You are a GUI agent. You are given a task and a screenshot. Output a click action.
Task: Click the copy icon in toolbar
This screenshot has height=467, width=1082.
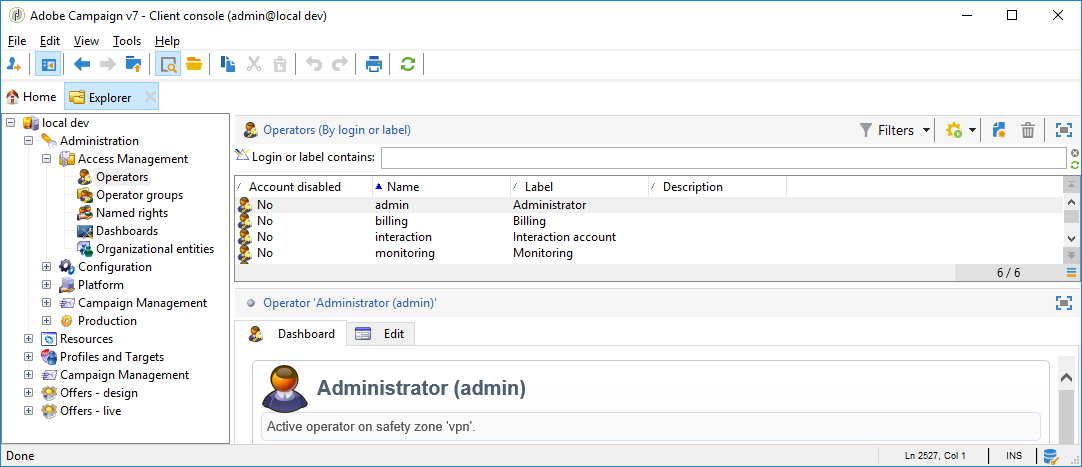228,65
